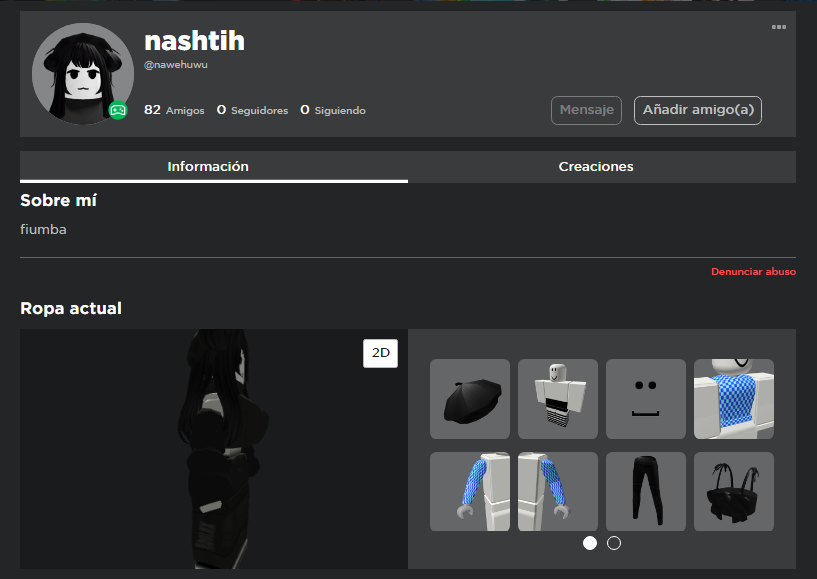
Task: Open the black backpack accessory item
Action: pyautogui.click(x=734, y=491)
